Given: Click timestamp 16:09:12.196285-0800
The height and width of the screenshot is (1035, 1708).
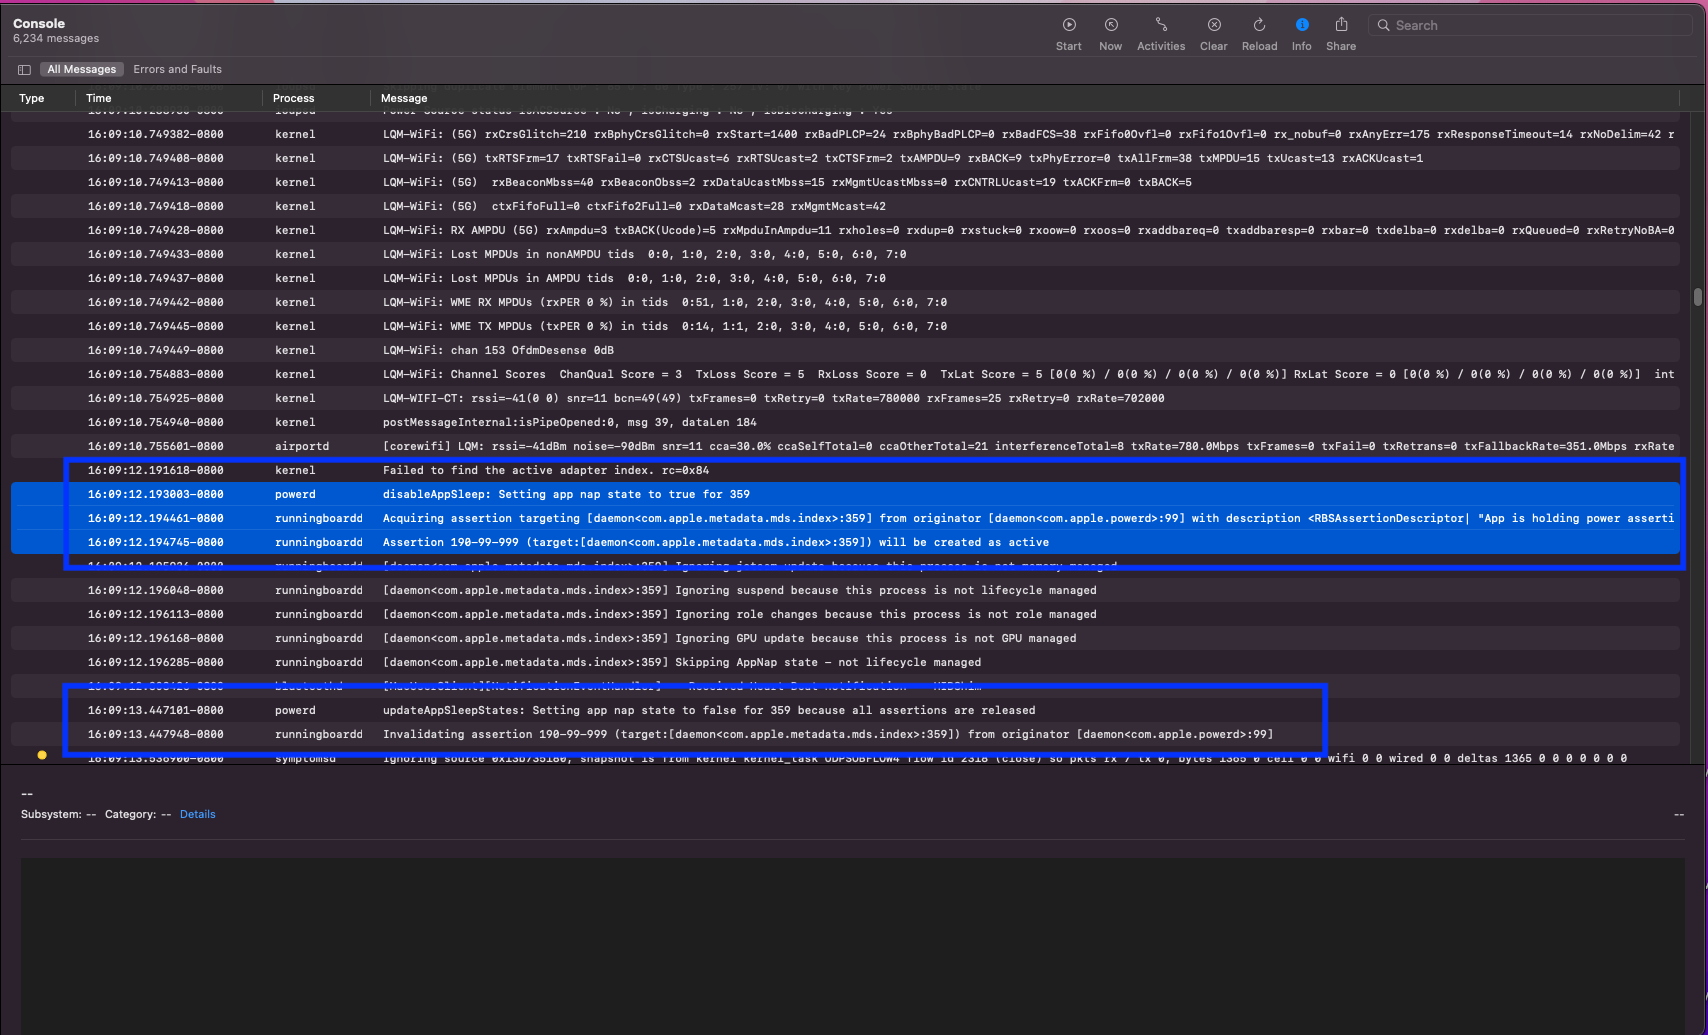Looking at the screenshot, I should pyautogui.click(x=155, y=662).
